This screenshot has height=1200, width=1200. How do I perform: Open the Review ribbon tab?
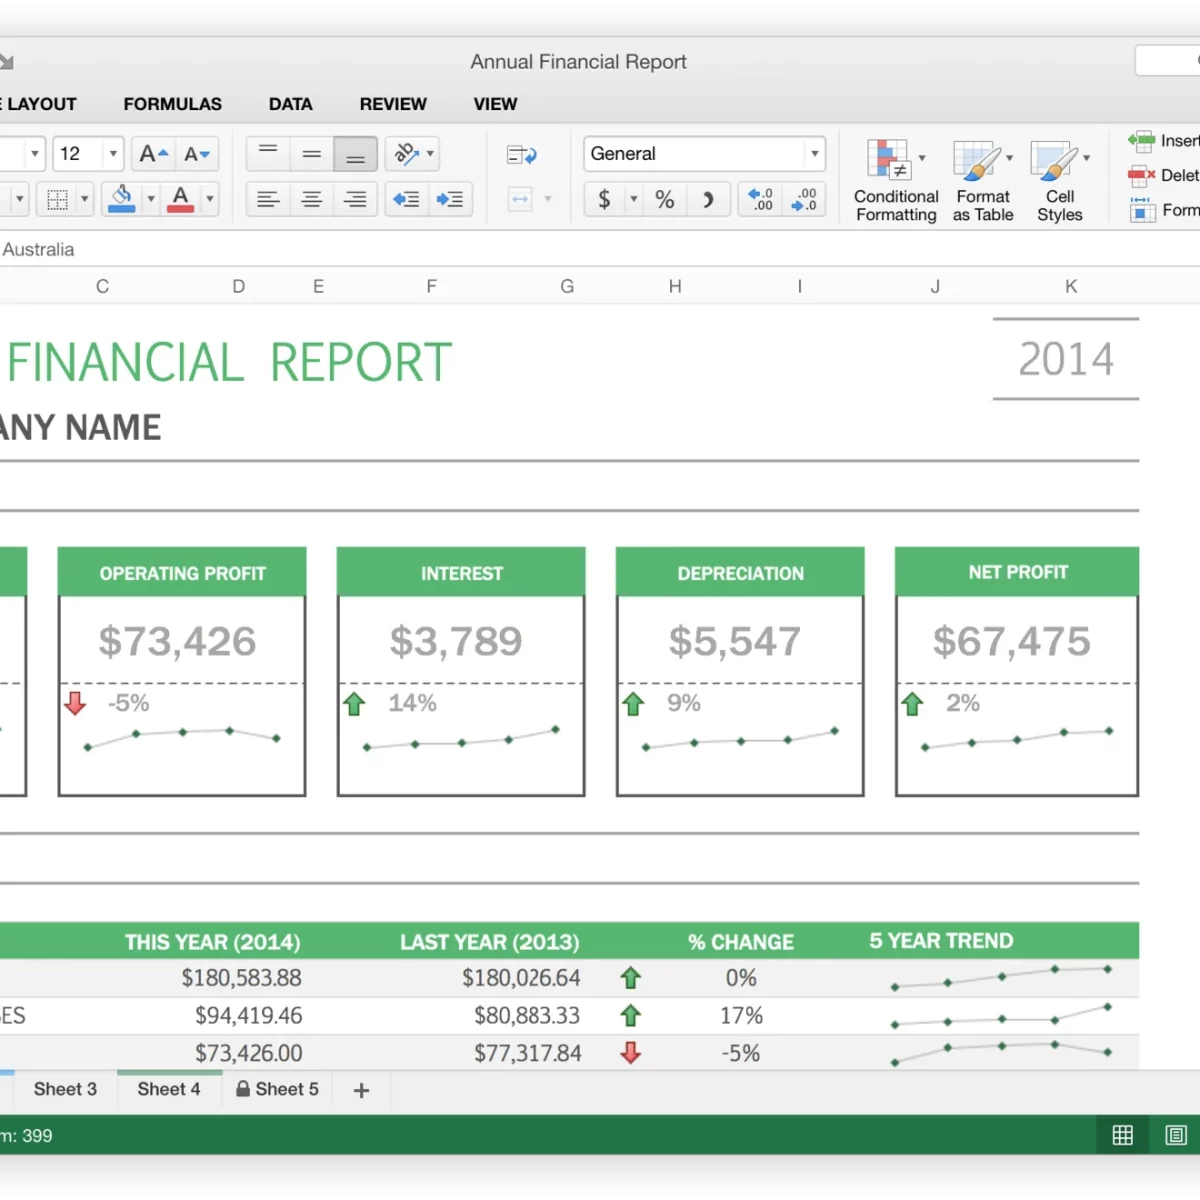point(393,104)
